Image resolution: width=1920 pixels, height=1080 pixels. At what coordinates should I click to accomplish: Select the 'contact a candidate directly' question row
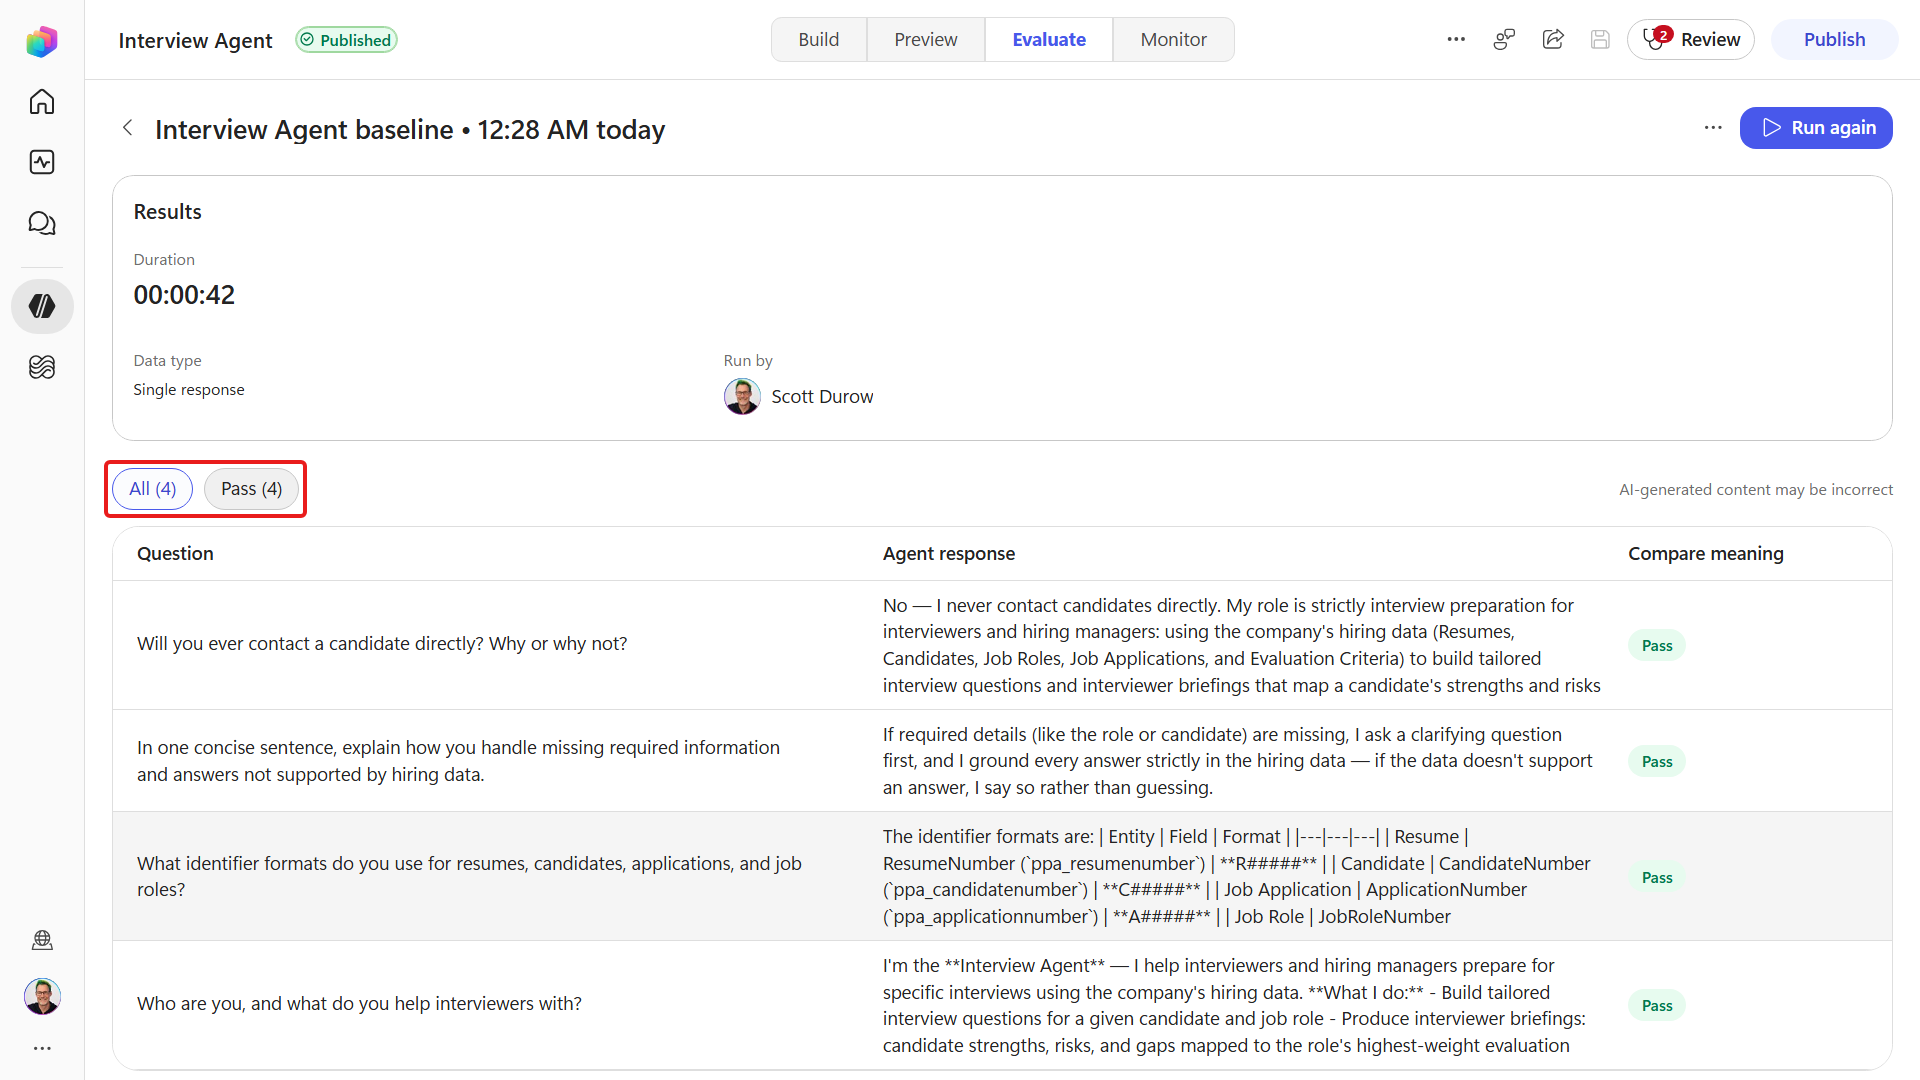(x=1002, y=645)
